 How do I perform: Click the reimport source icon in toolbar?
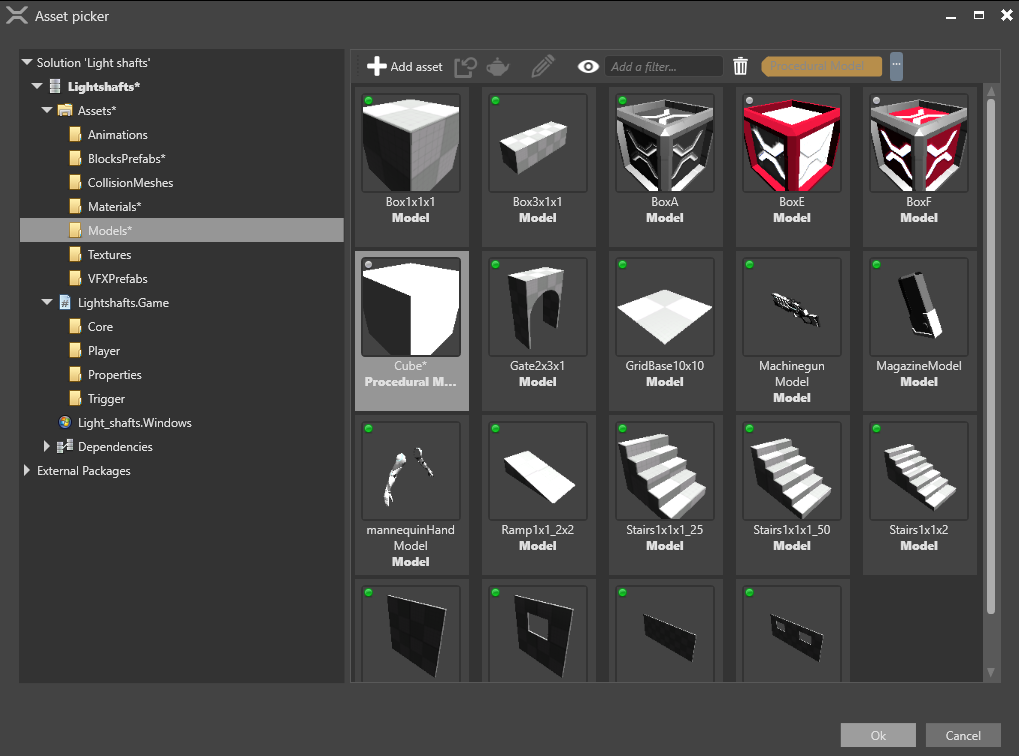point(465,67)
